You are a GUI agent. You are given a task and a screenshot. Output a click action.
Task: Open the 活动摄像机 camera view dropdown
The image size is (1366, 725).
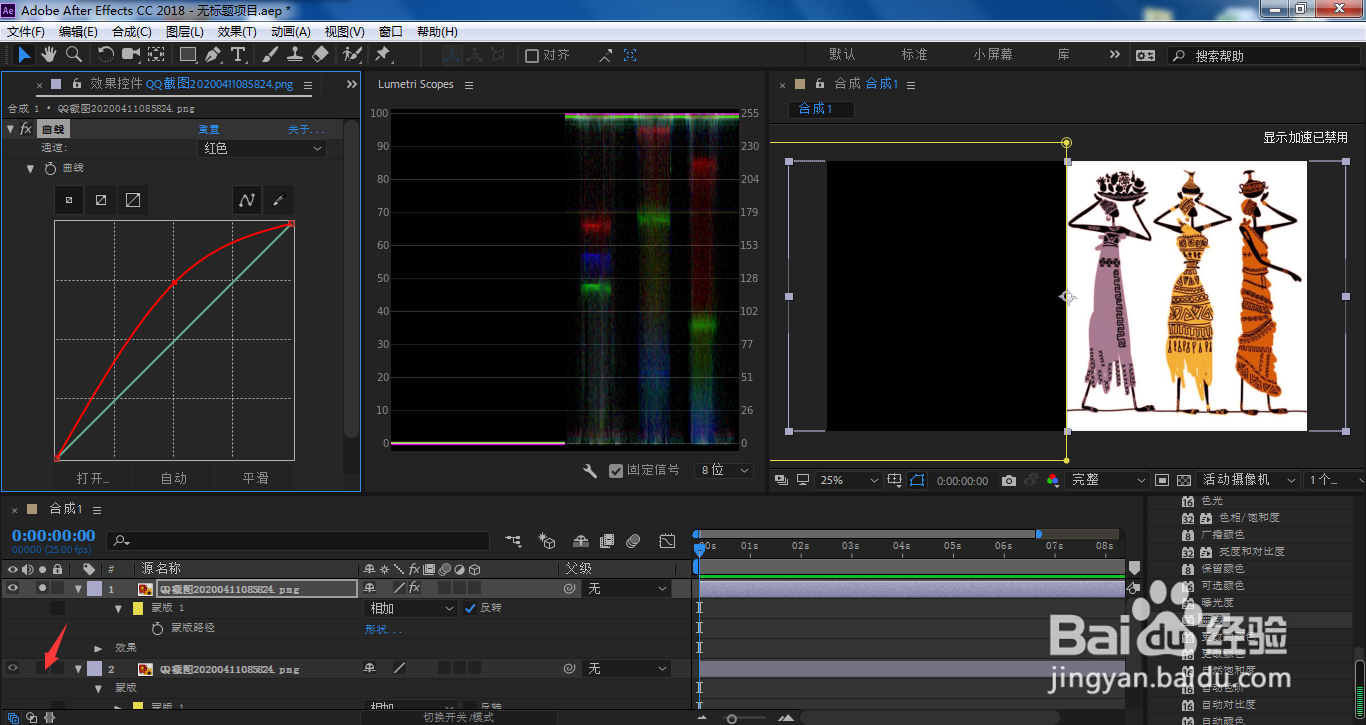pos(1249,481)
